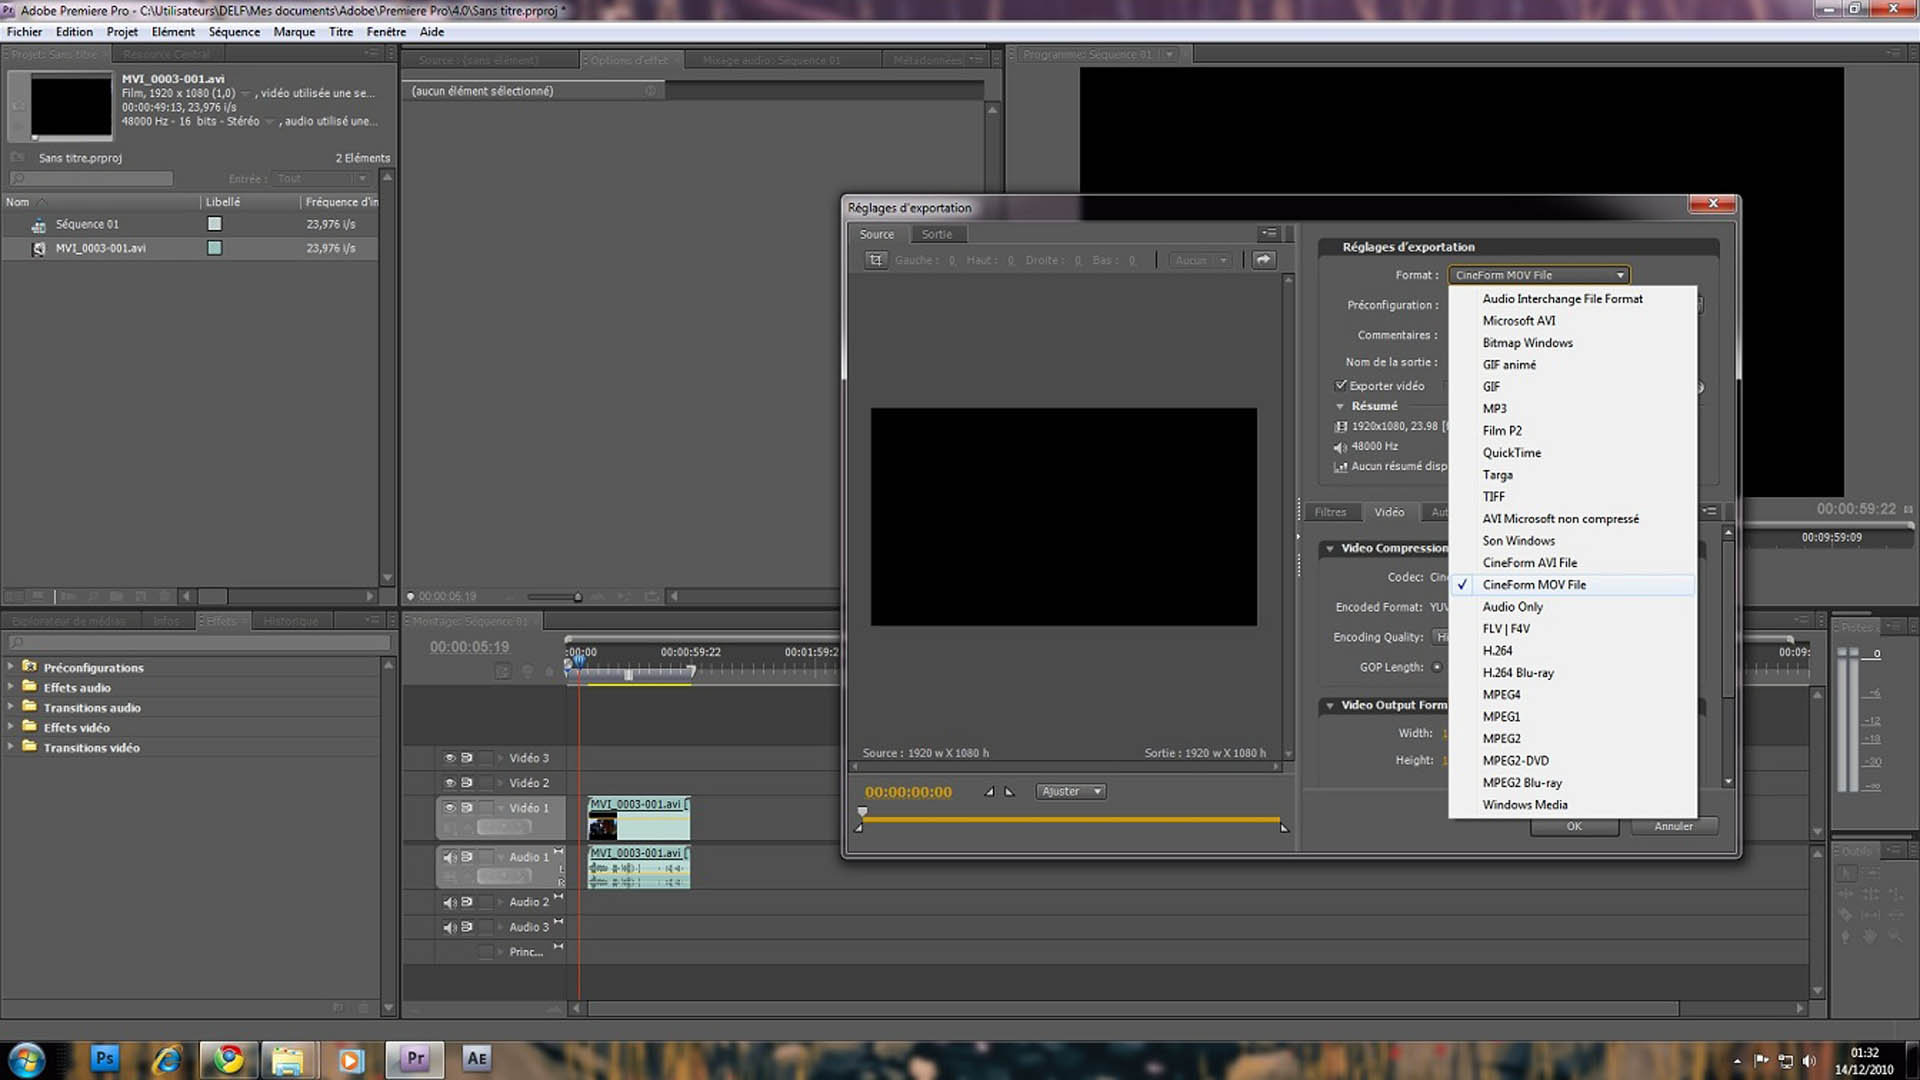Click the export preview playhead on yellow bar
This screenshot has height=1080, width=1920.
point(862,813)
